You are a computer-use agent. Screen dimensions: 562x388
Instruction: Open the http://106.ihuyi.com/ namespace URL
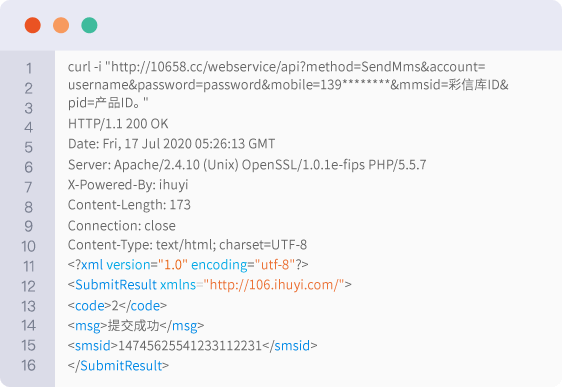pos(274,285)
